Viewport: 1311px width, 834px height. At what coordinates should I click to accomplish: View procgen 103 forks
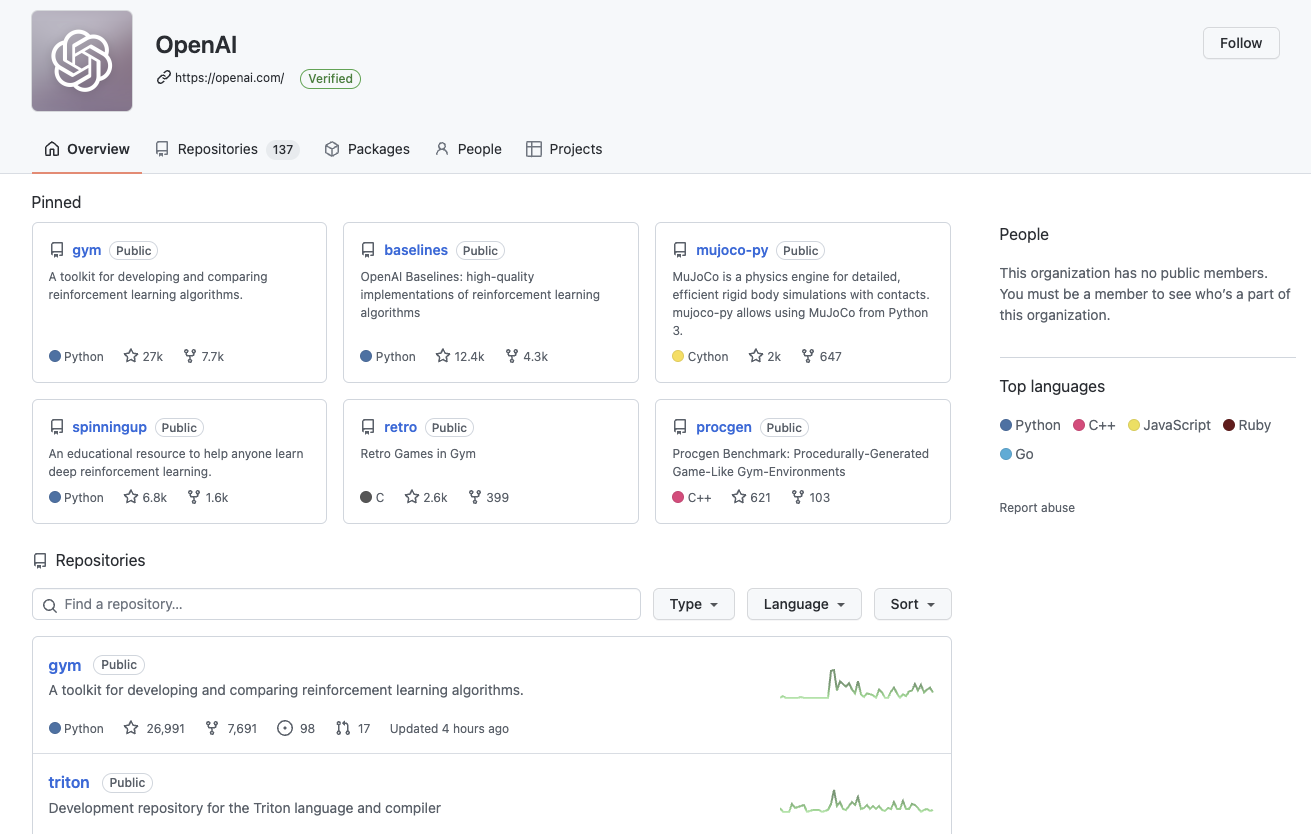(x=811, y=497)
